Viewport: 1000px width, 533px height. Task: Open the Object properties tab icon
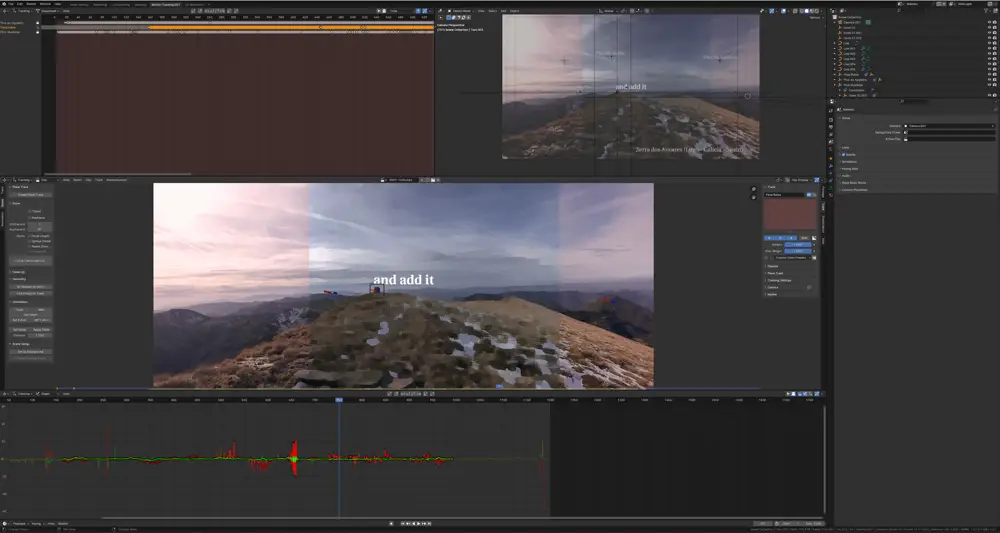pyautogui.click(x=831, y=158)
